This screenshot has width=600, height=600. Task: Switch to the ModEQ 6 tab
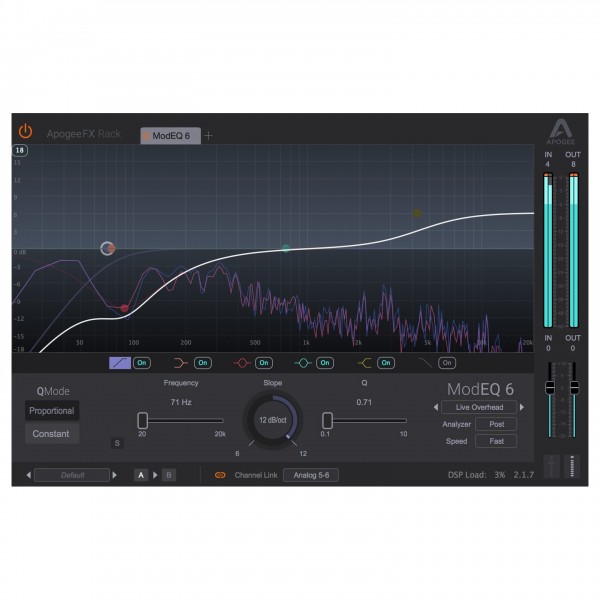tap(171, 136)
